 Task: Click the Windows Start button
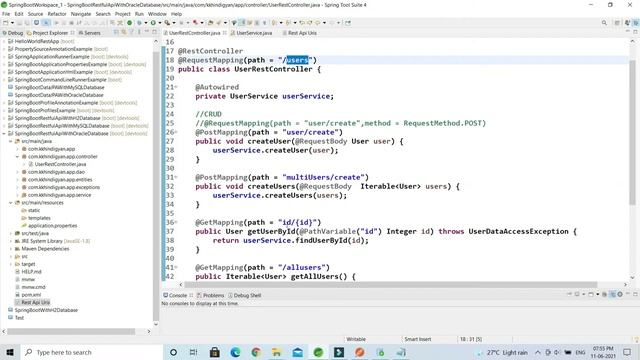point(10,352)
